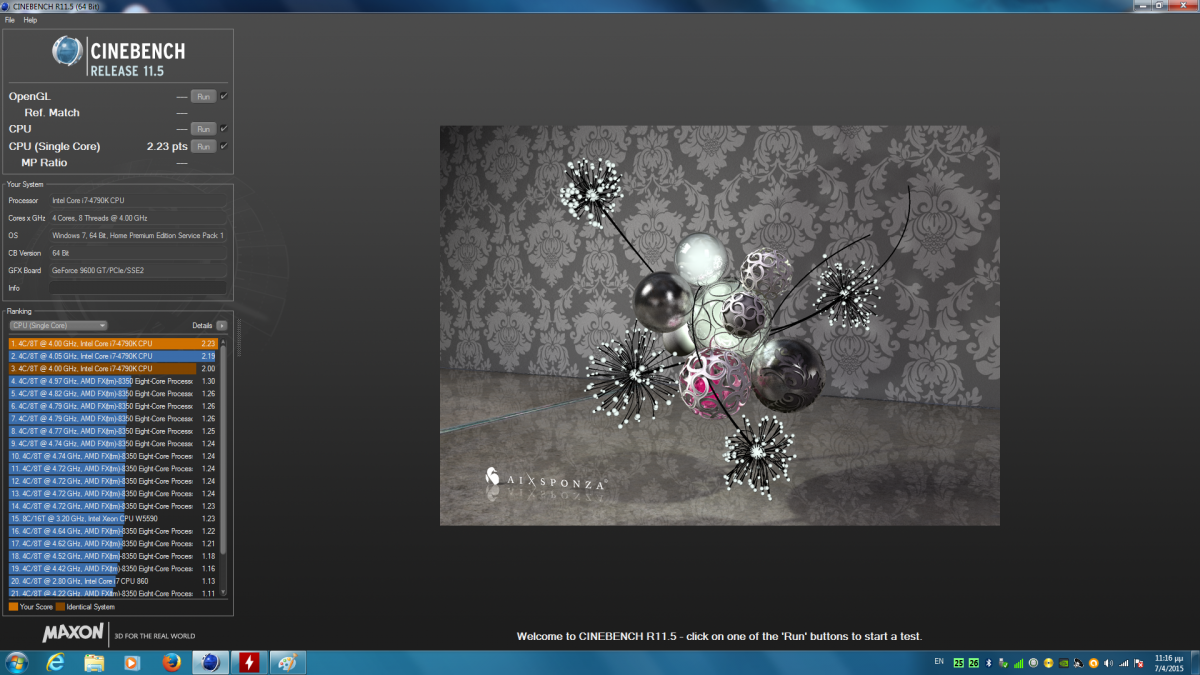1200x675 pixels.
Task: Switch to Paint taskbar button
Action: click(287, 662)
